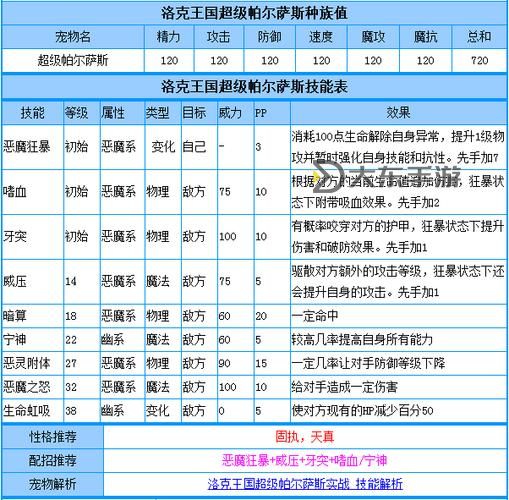Select the skill name 恶魔狂暴
The image size is (509, 500).
pos(27,147)
